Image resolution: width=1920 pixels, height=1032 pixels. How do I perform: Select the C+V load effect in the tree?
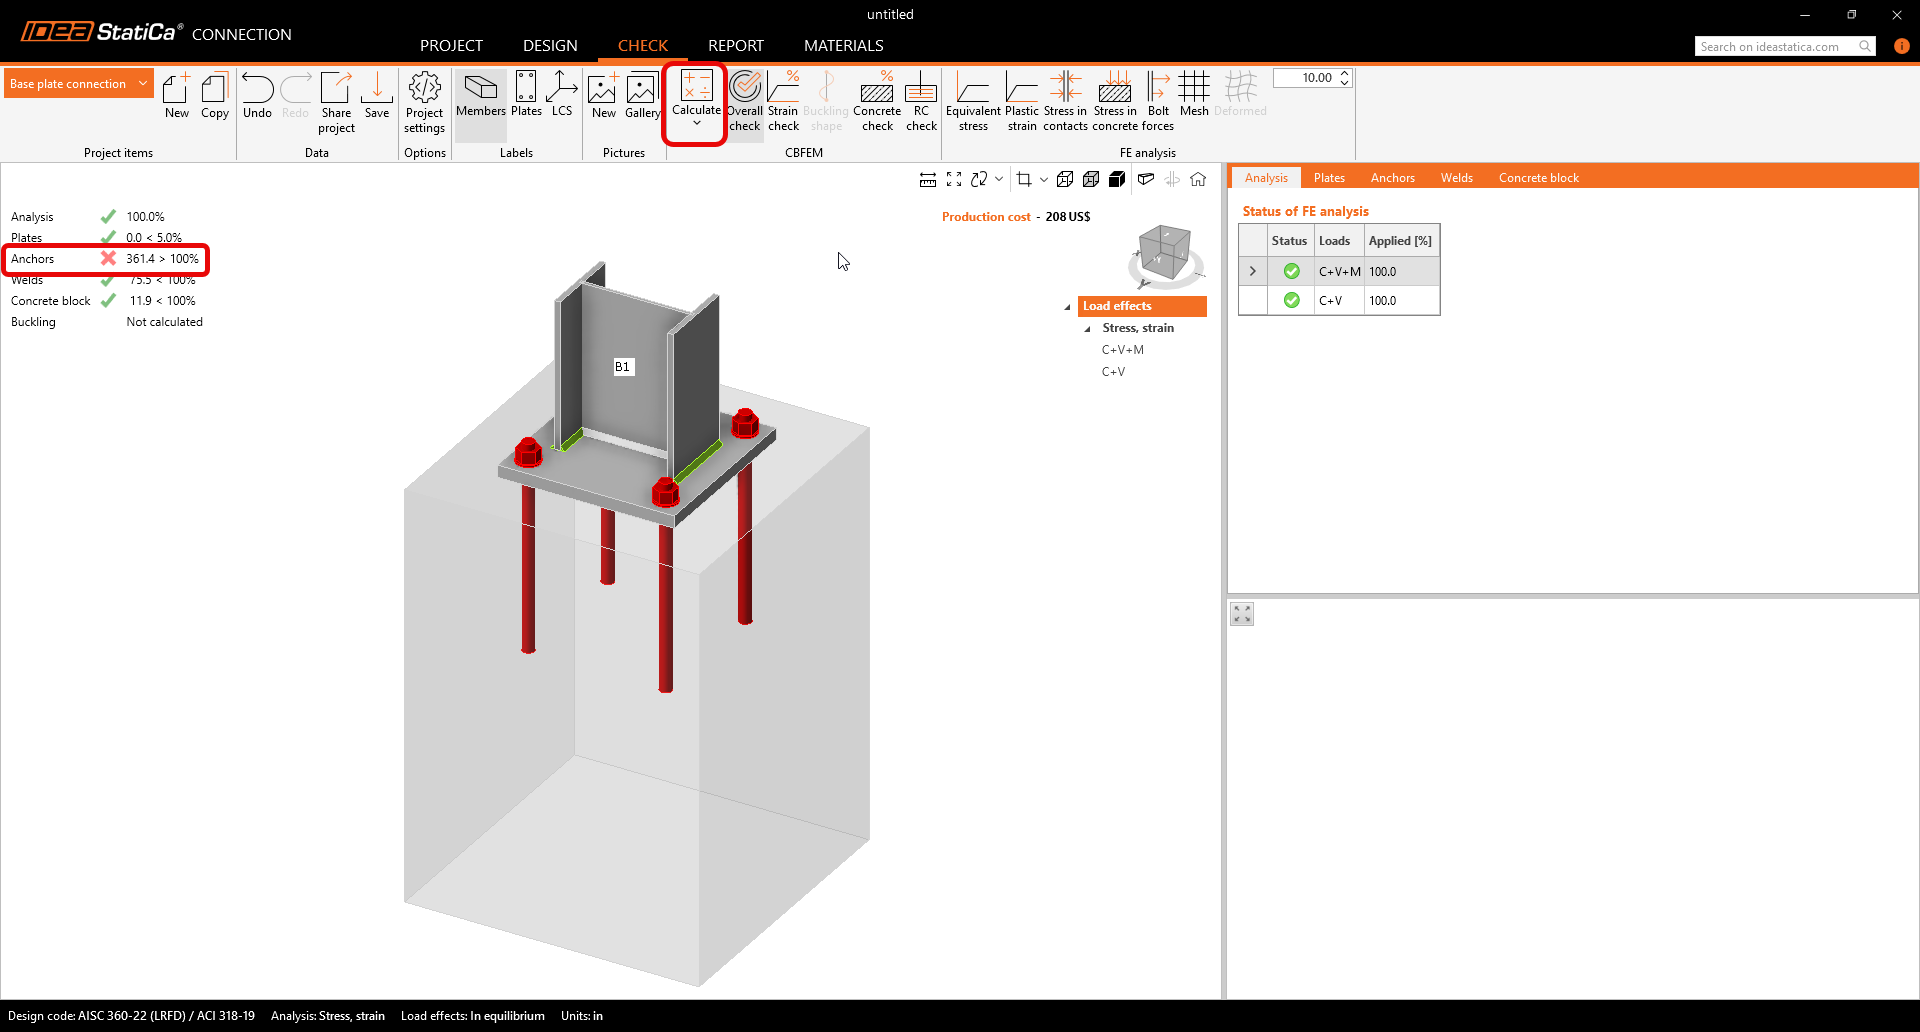(1113, 372)
